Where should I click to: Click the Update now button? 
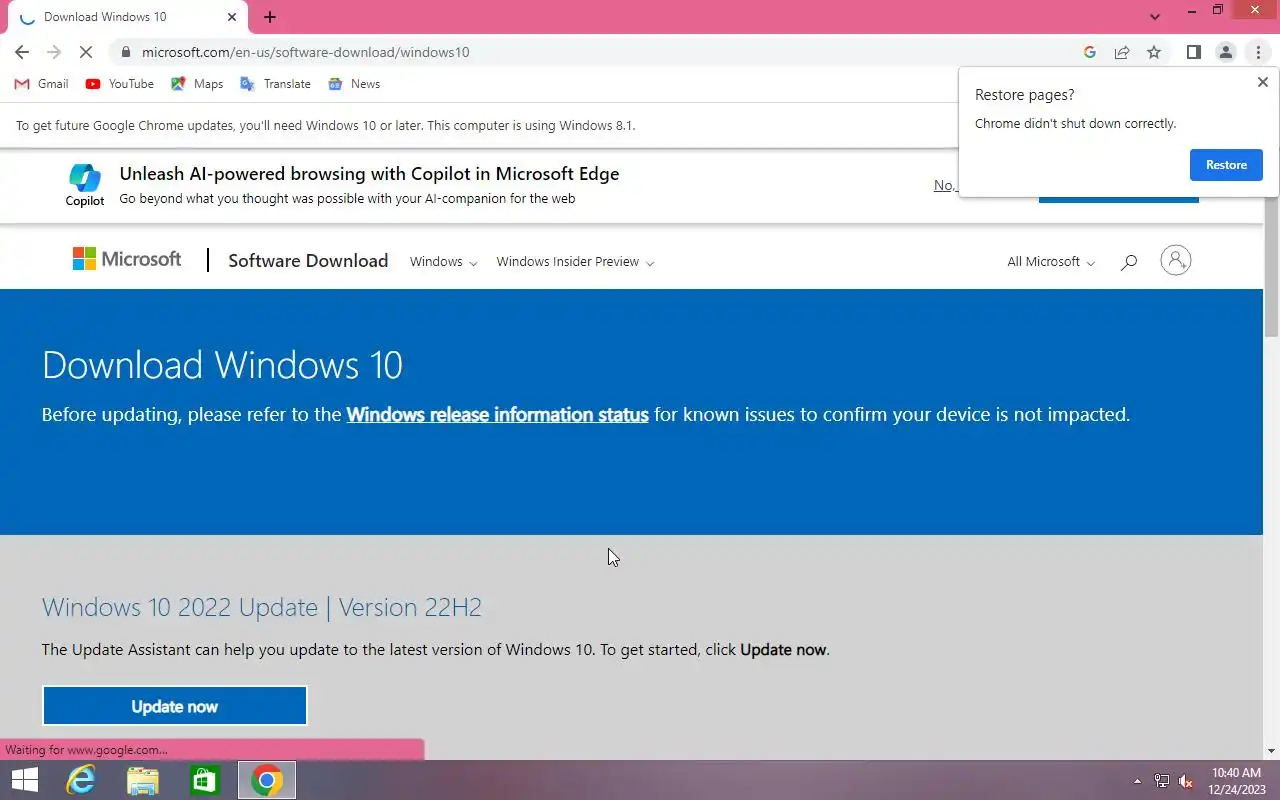tap(175, 706)
